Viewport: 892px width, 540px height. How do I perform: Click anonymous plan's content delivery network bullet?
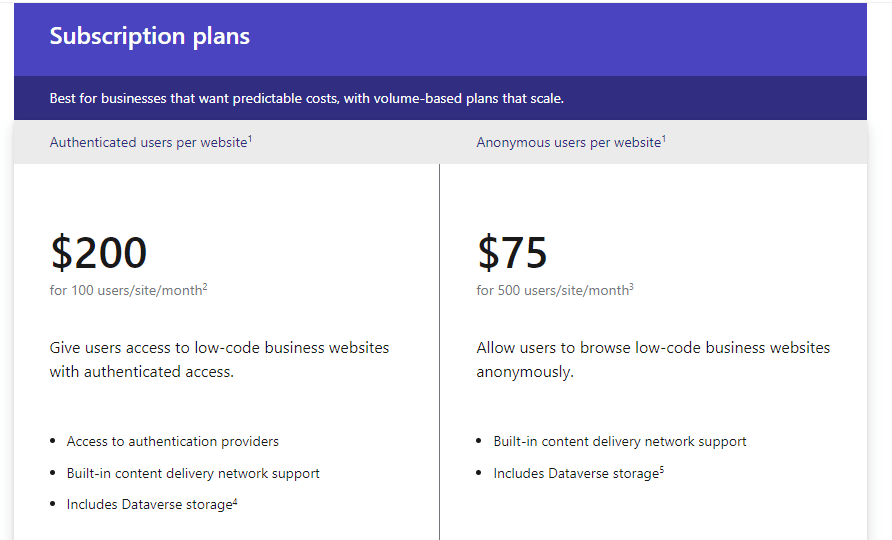620,442
